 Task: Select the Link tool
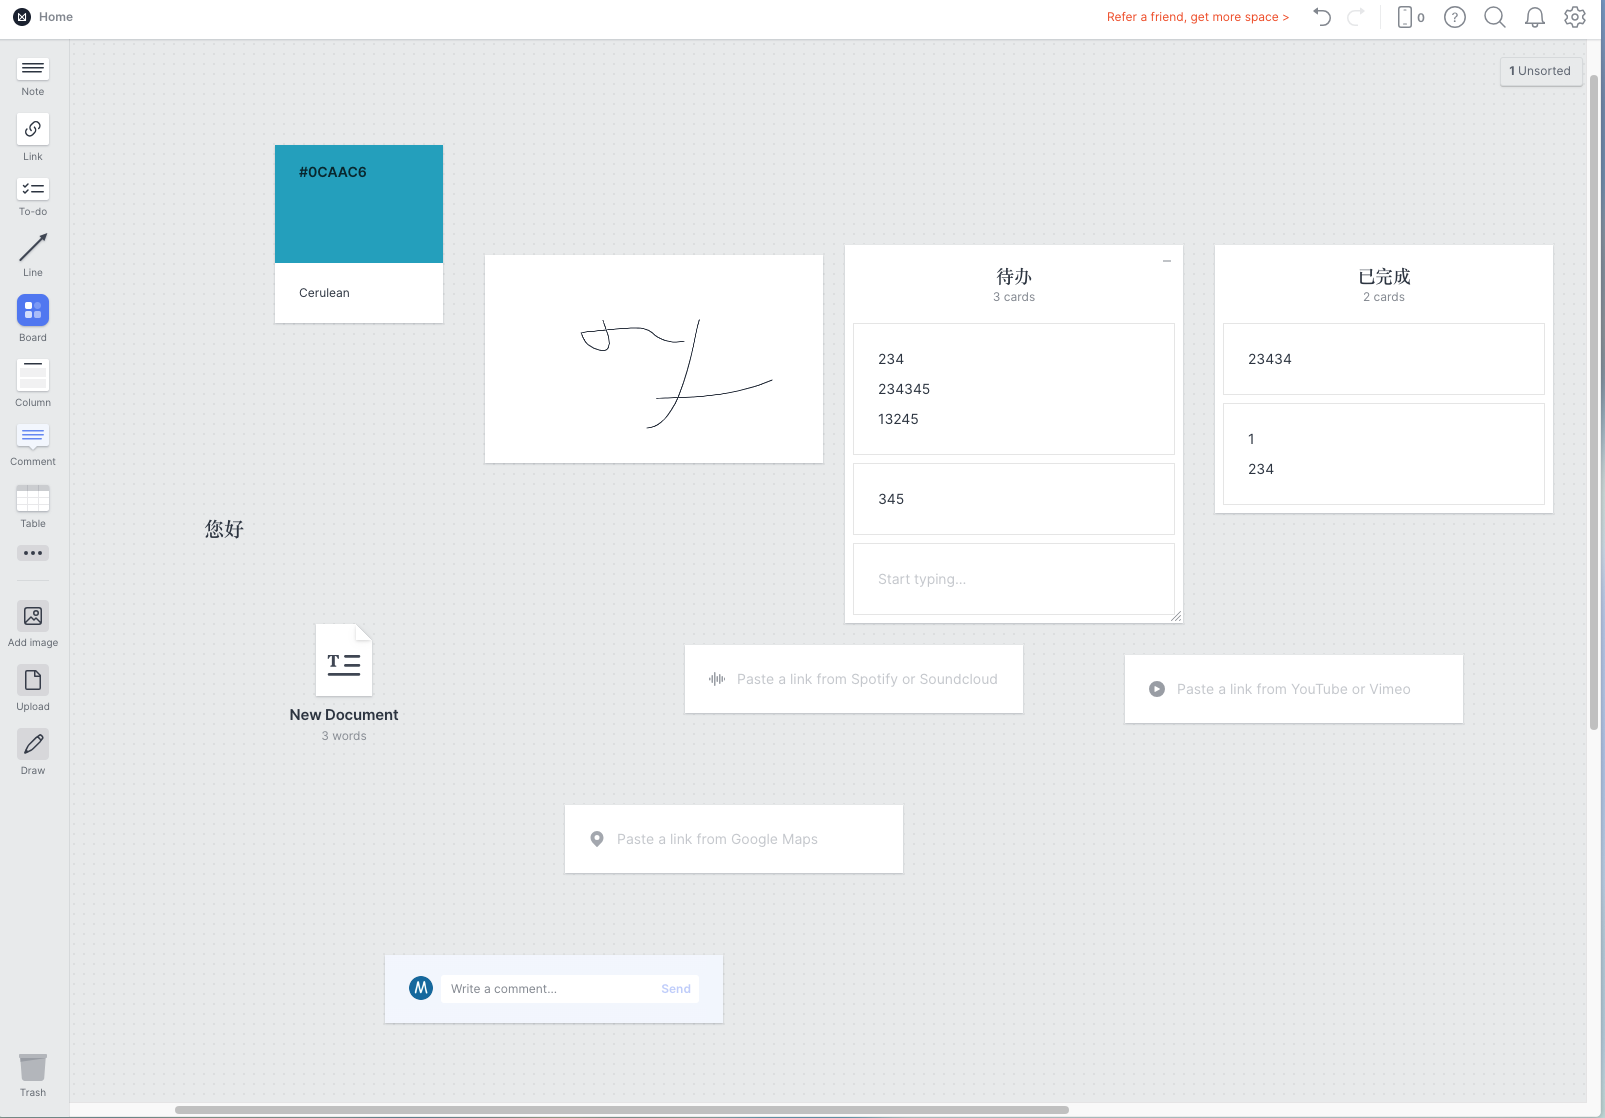coord(33,130)
